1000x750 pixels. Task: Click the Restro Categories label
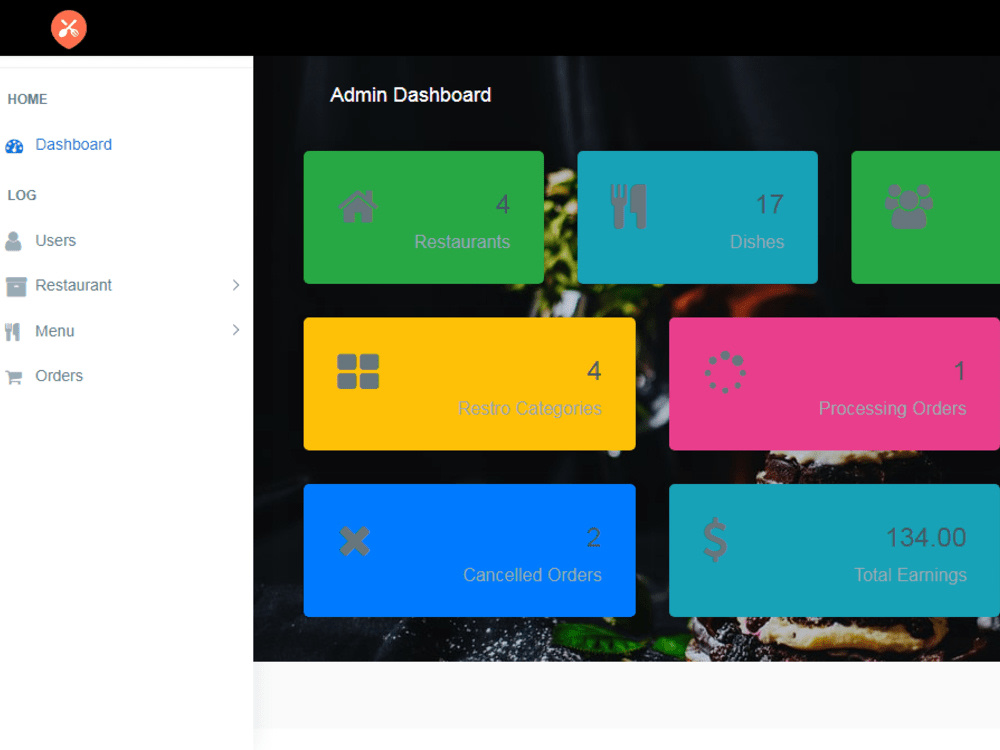pyautogui.click(x=530, y=408)
